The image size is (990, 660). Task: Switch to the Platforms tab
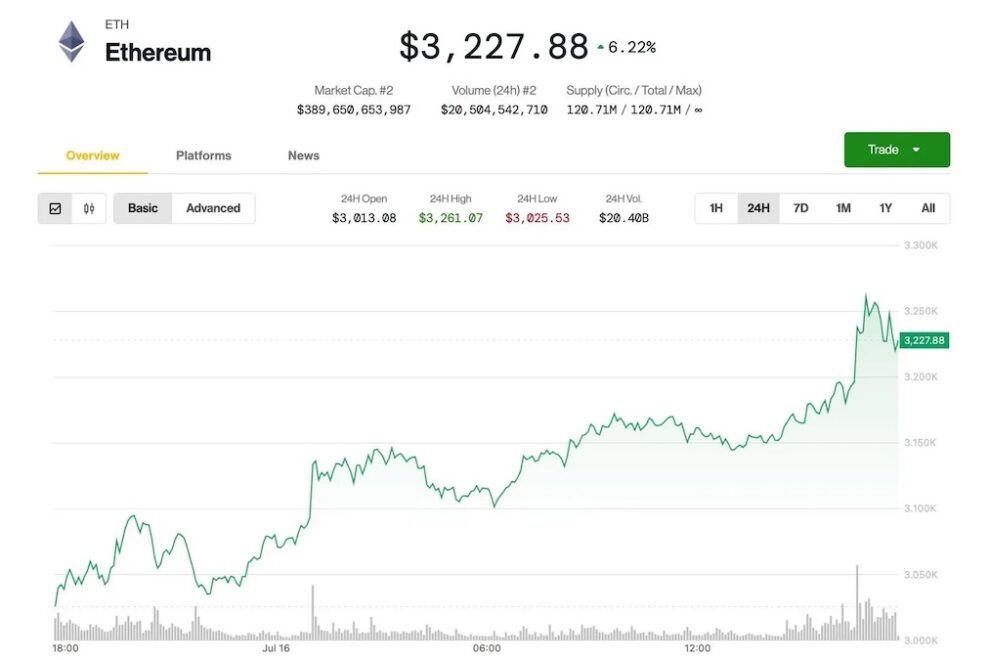click(204, 155)
